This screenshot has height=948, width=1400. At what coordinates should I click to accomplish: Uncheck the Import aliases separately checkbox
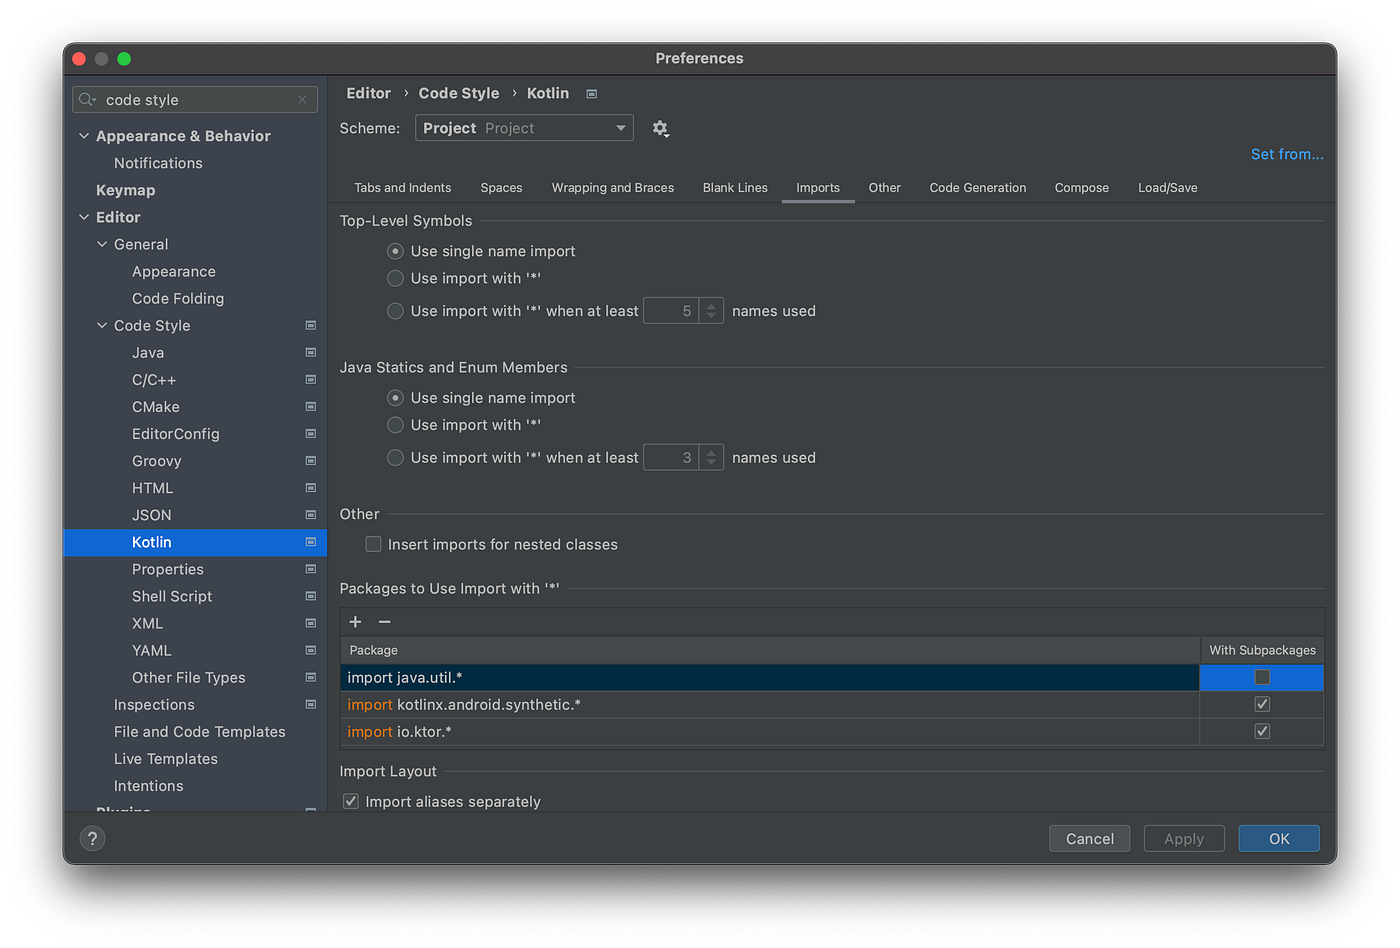[351, 801]
